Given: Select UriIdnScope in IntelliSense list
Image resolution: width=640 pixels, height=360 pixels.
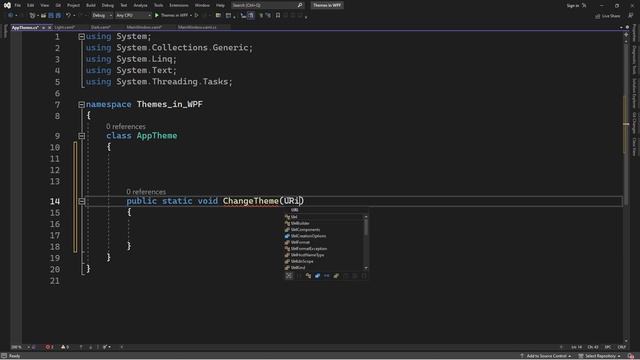Looking at the screenshot, I should 324,261.
